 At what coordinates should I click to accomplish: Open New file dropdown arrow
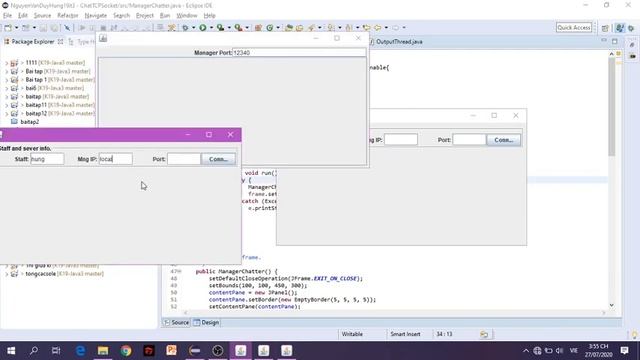pyautogui.click(x=16, y=28)
